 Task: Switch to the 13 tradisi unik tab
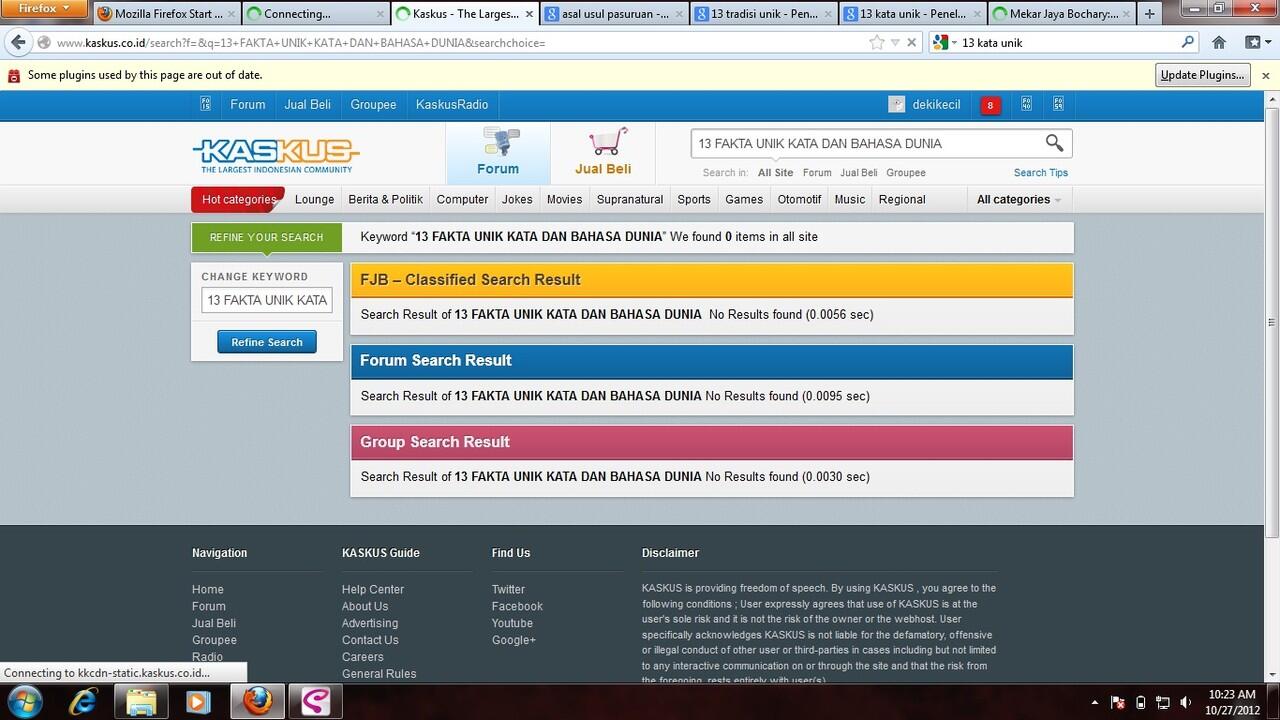click(763, 14)
